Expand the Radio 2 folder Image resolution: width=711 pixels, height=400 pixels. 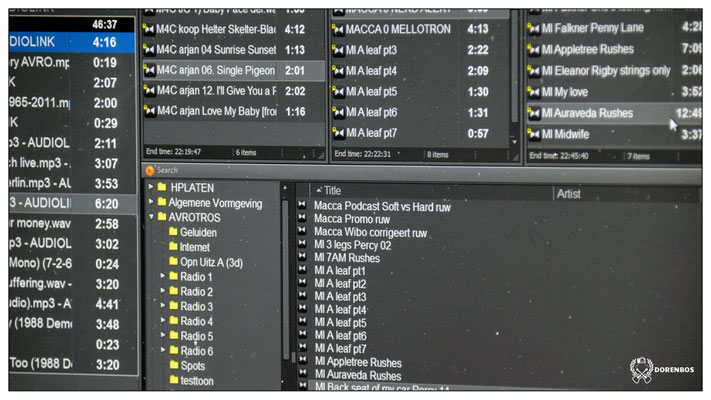162,291
